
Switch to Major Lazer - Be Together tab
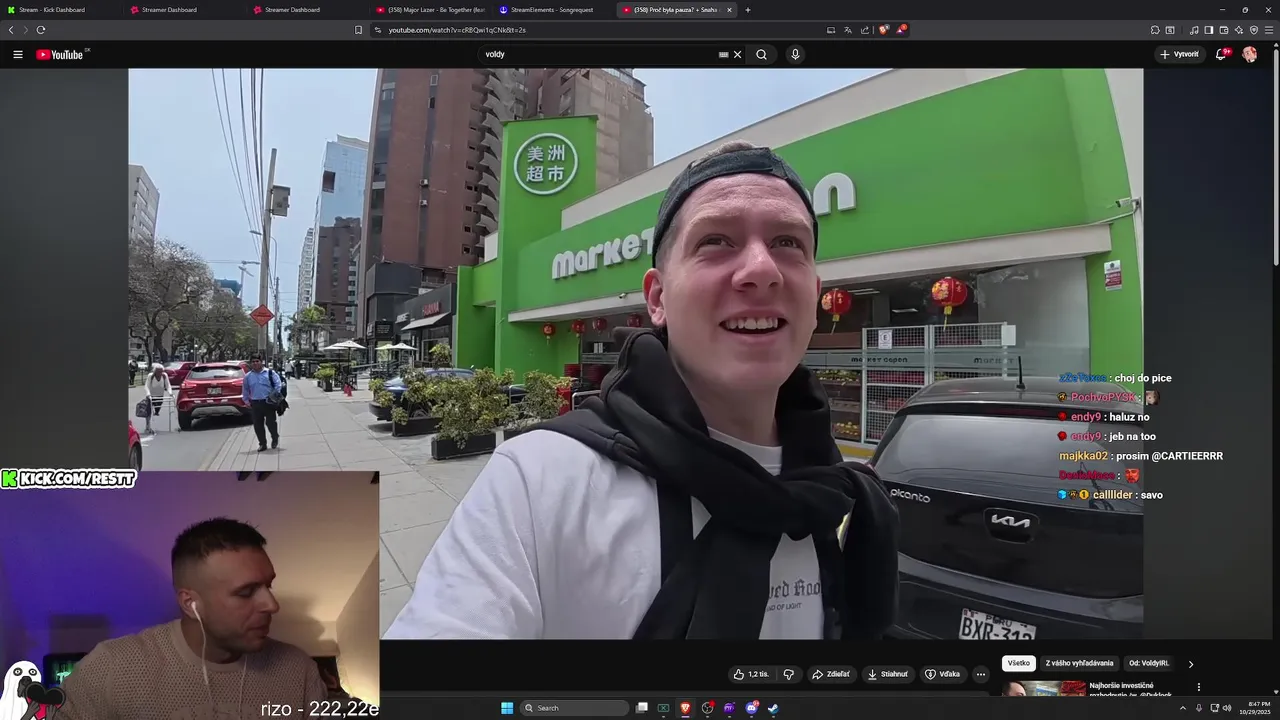pos(430,10)
